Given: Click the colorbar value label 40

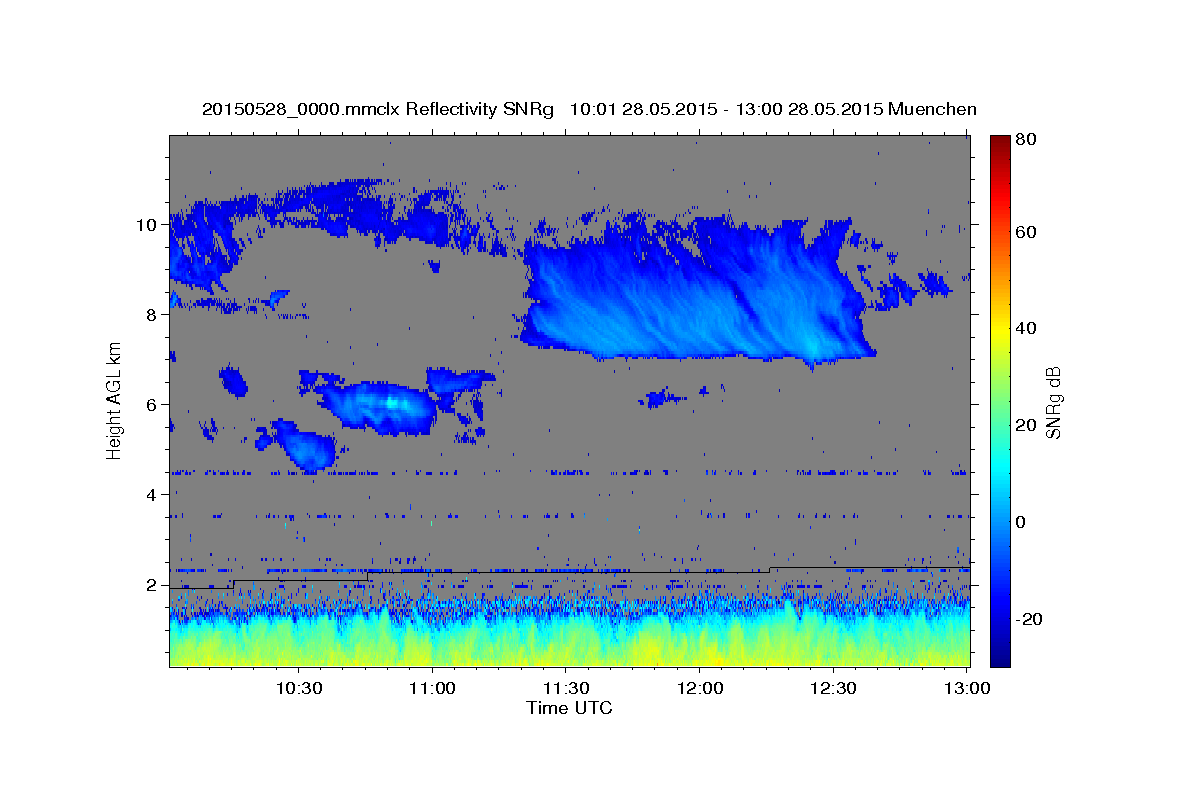Looking at the screenshot, I should coord(1027,328).
